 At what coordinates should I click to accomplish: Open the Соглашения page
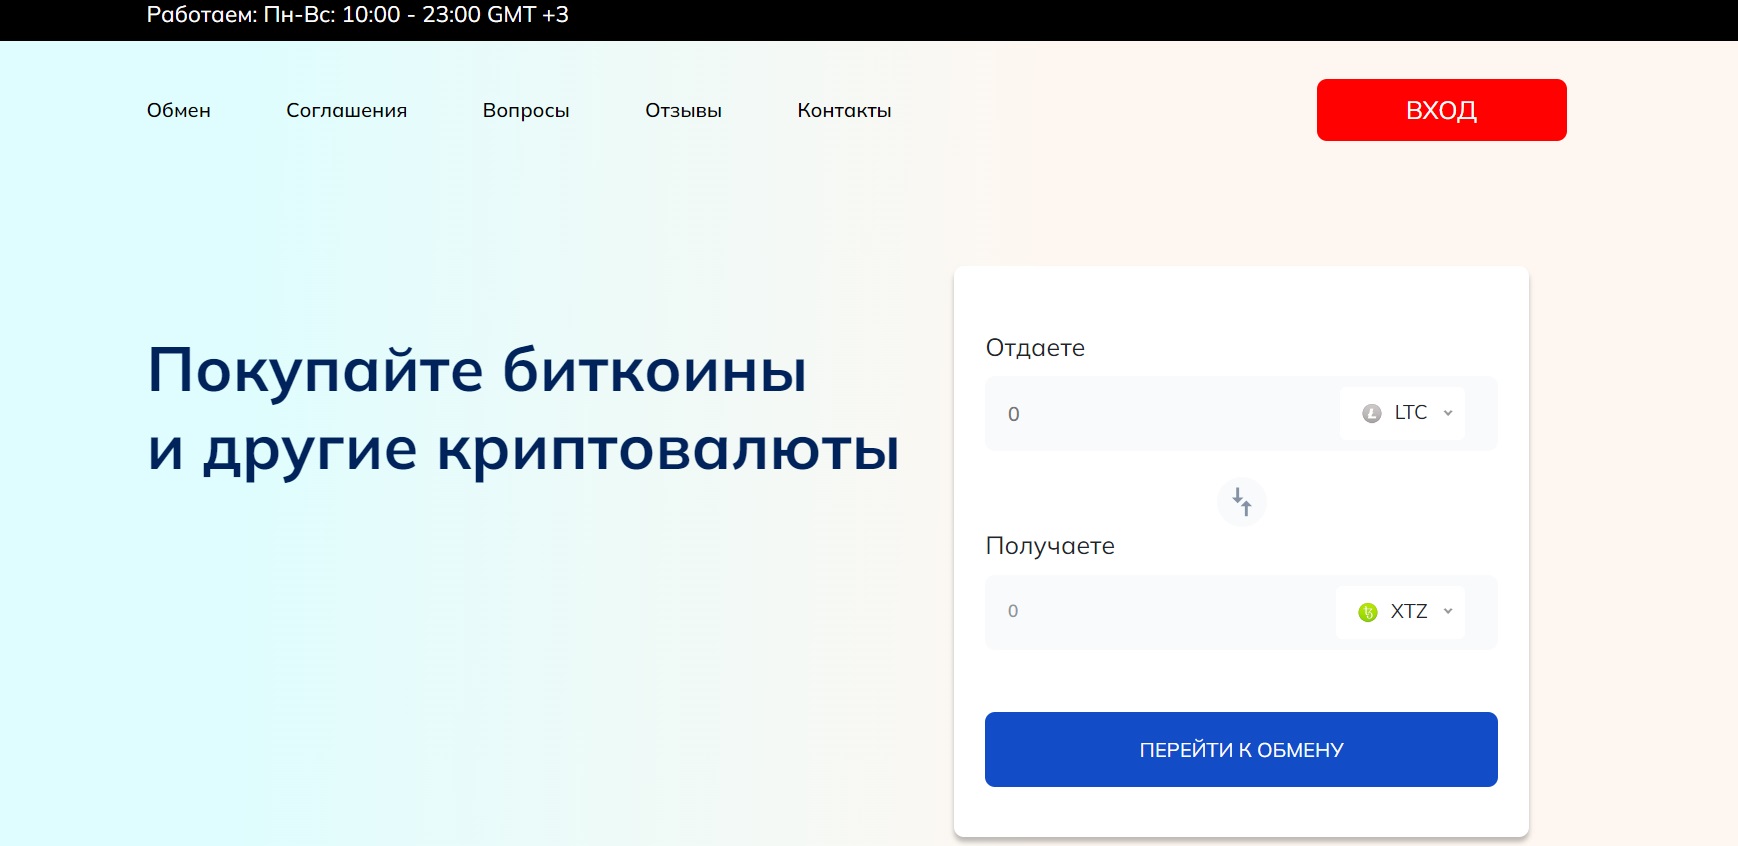click(x=347, y=110)
